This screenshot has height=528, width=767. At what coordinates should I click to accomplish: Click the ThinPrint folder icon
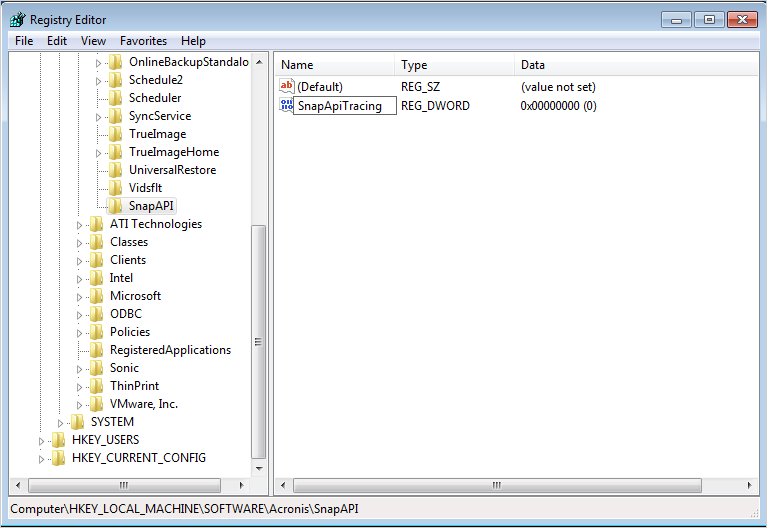click(x=97, y=386)
